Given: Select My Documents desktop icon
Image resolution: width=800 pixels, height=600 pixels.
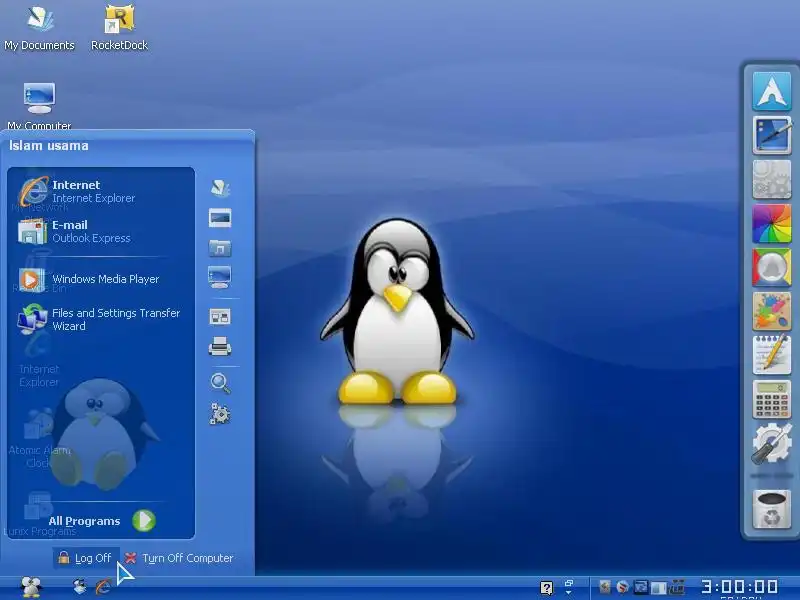Looking at the screenshot, I should point(39,27).
